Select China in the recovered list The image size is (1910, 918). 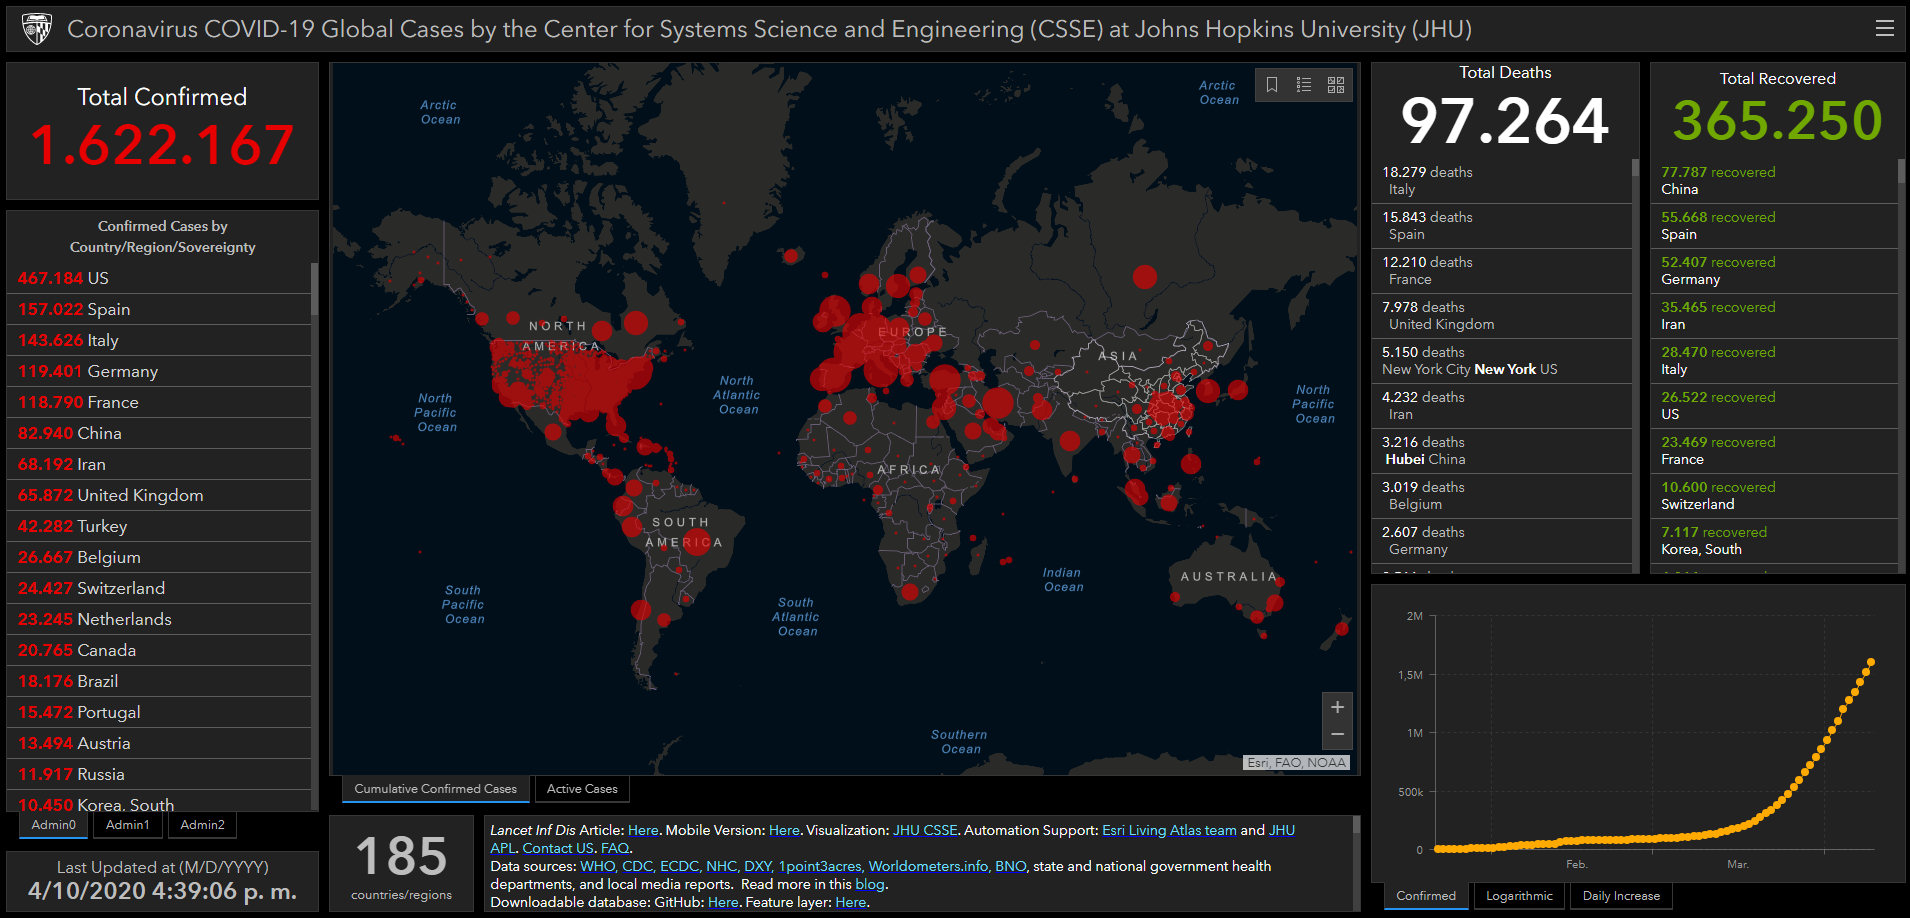tap(1718, 181)
